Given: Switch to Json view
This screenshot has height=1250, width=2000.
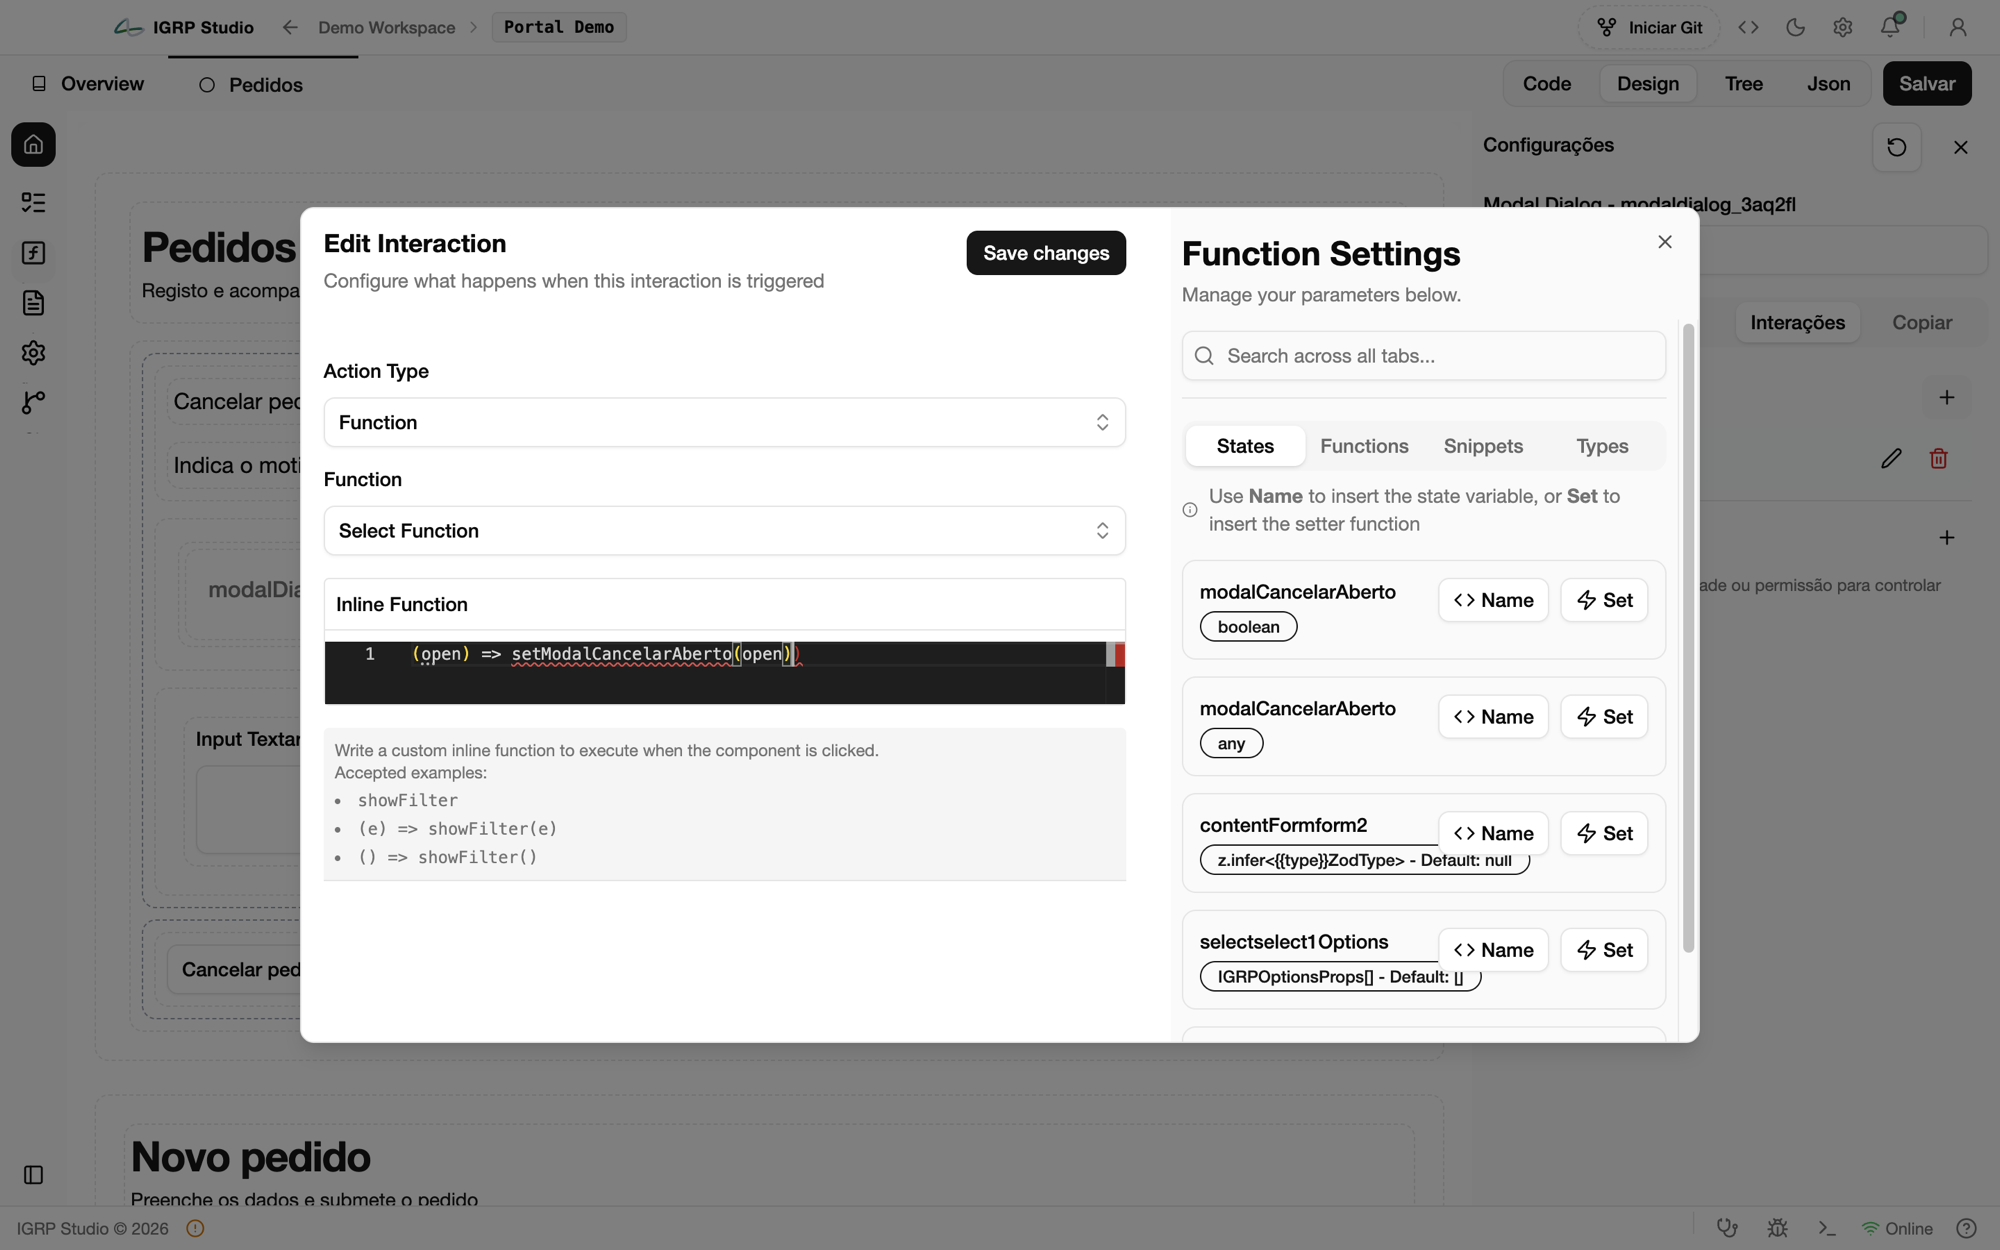Looking at the screenshot, I should coord(1828,84).
